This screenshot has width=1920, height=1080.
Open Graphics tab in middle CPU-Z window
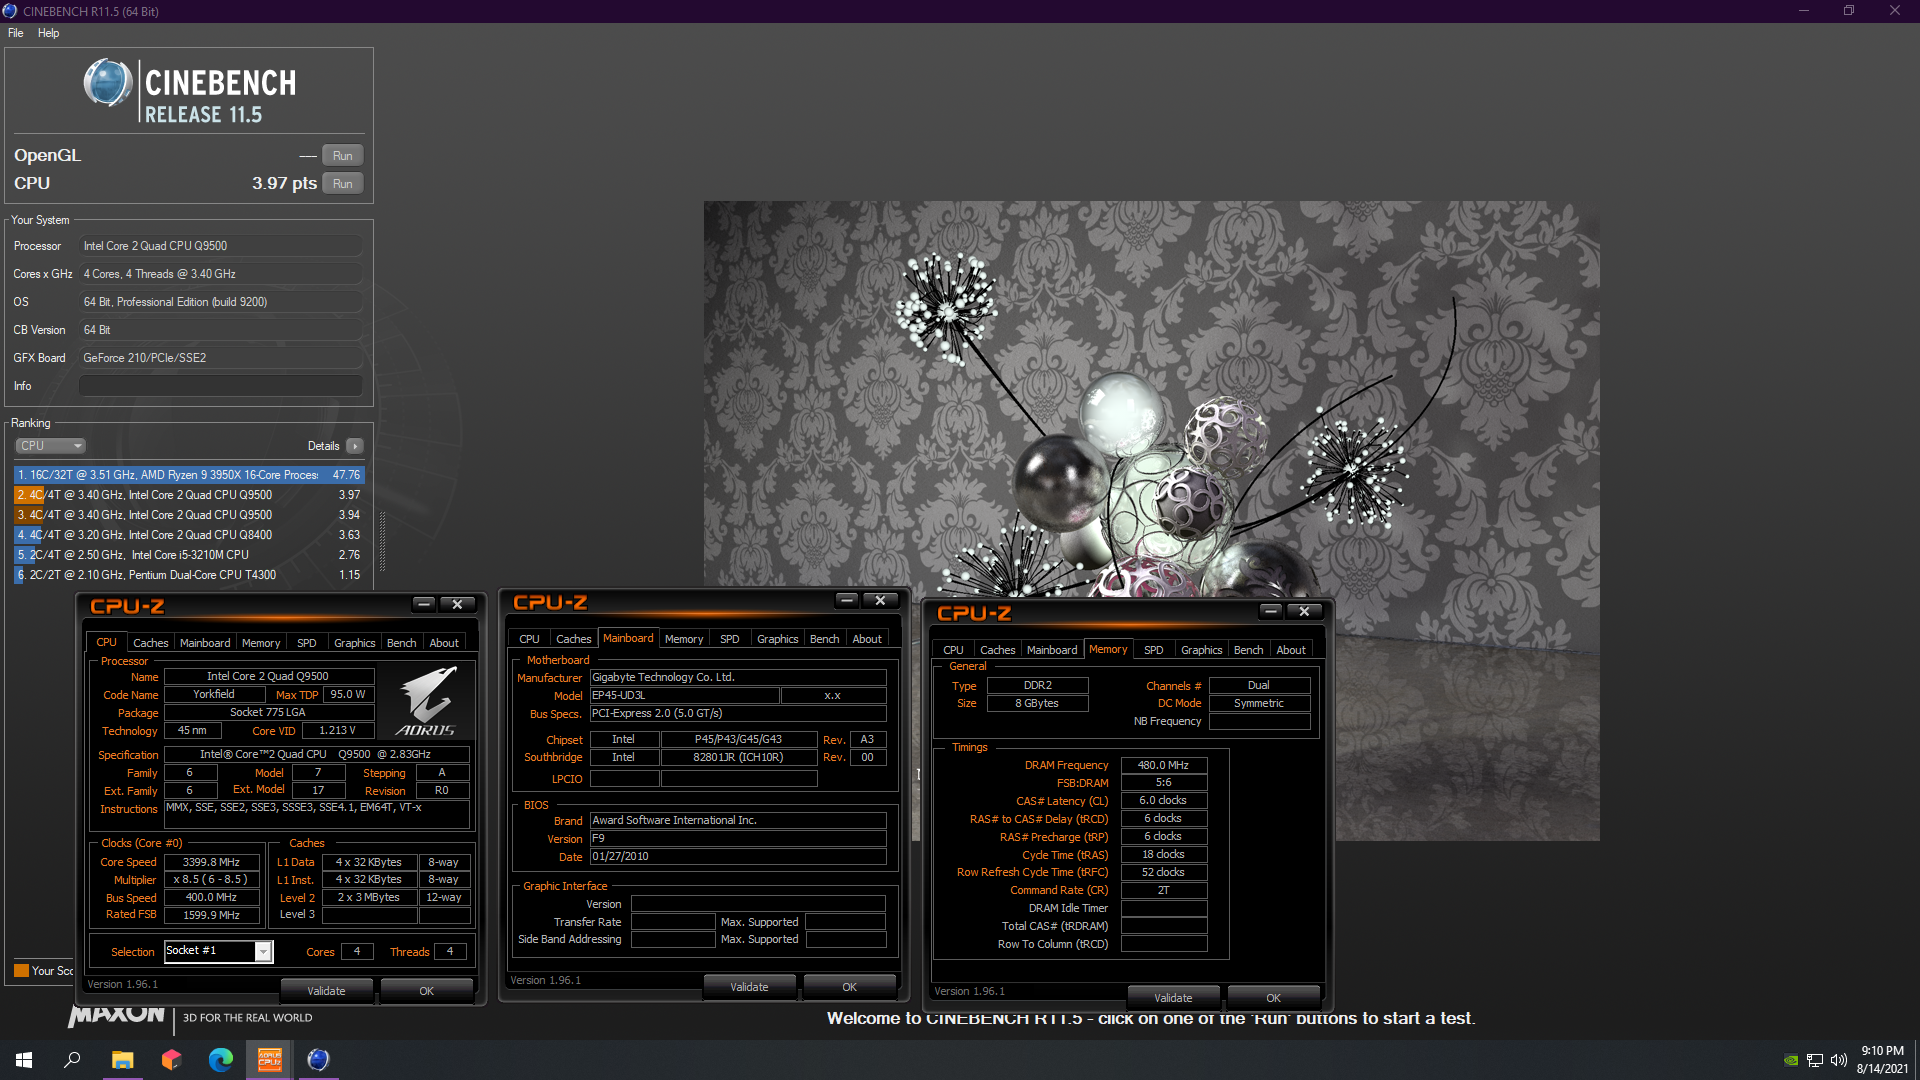[778, 639]
